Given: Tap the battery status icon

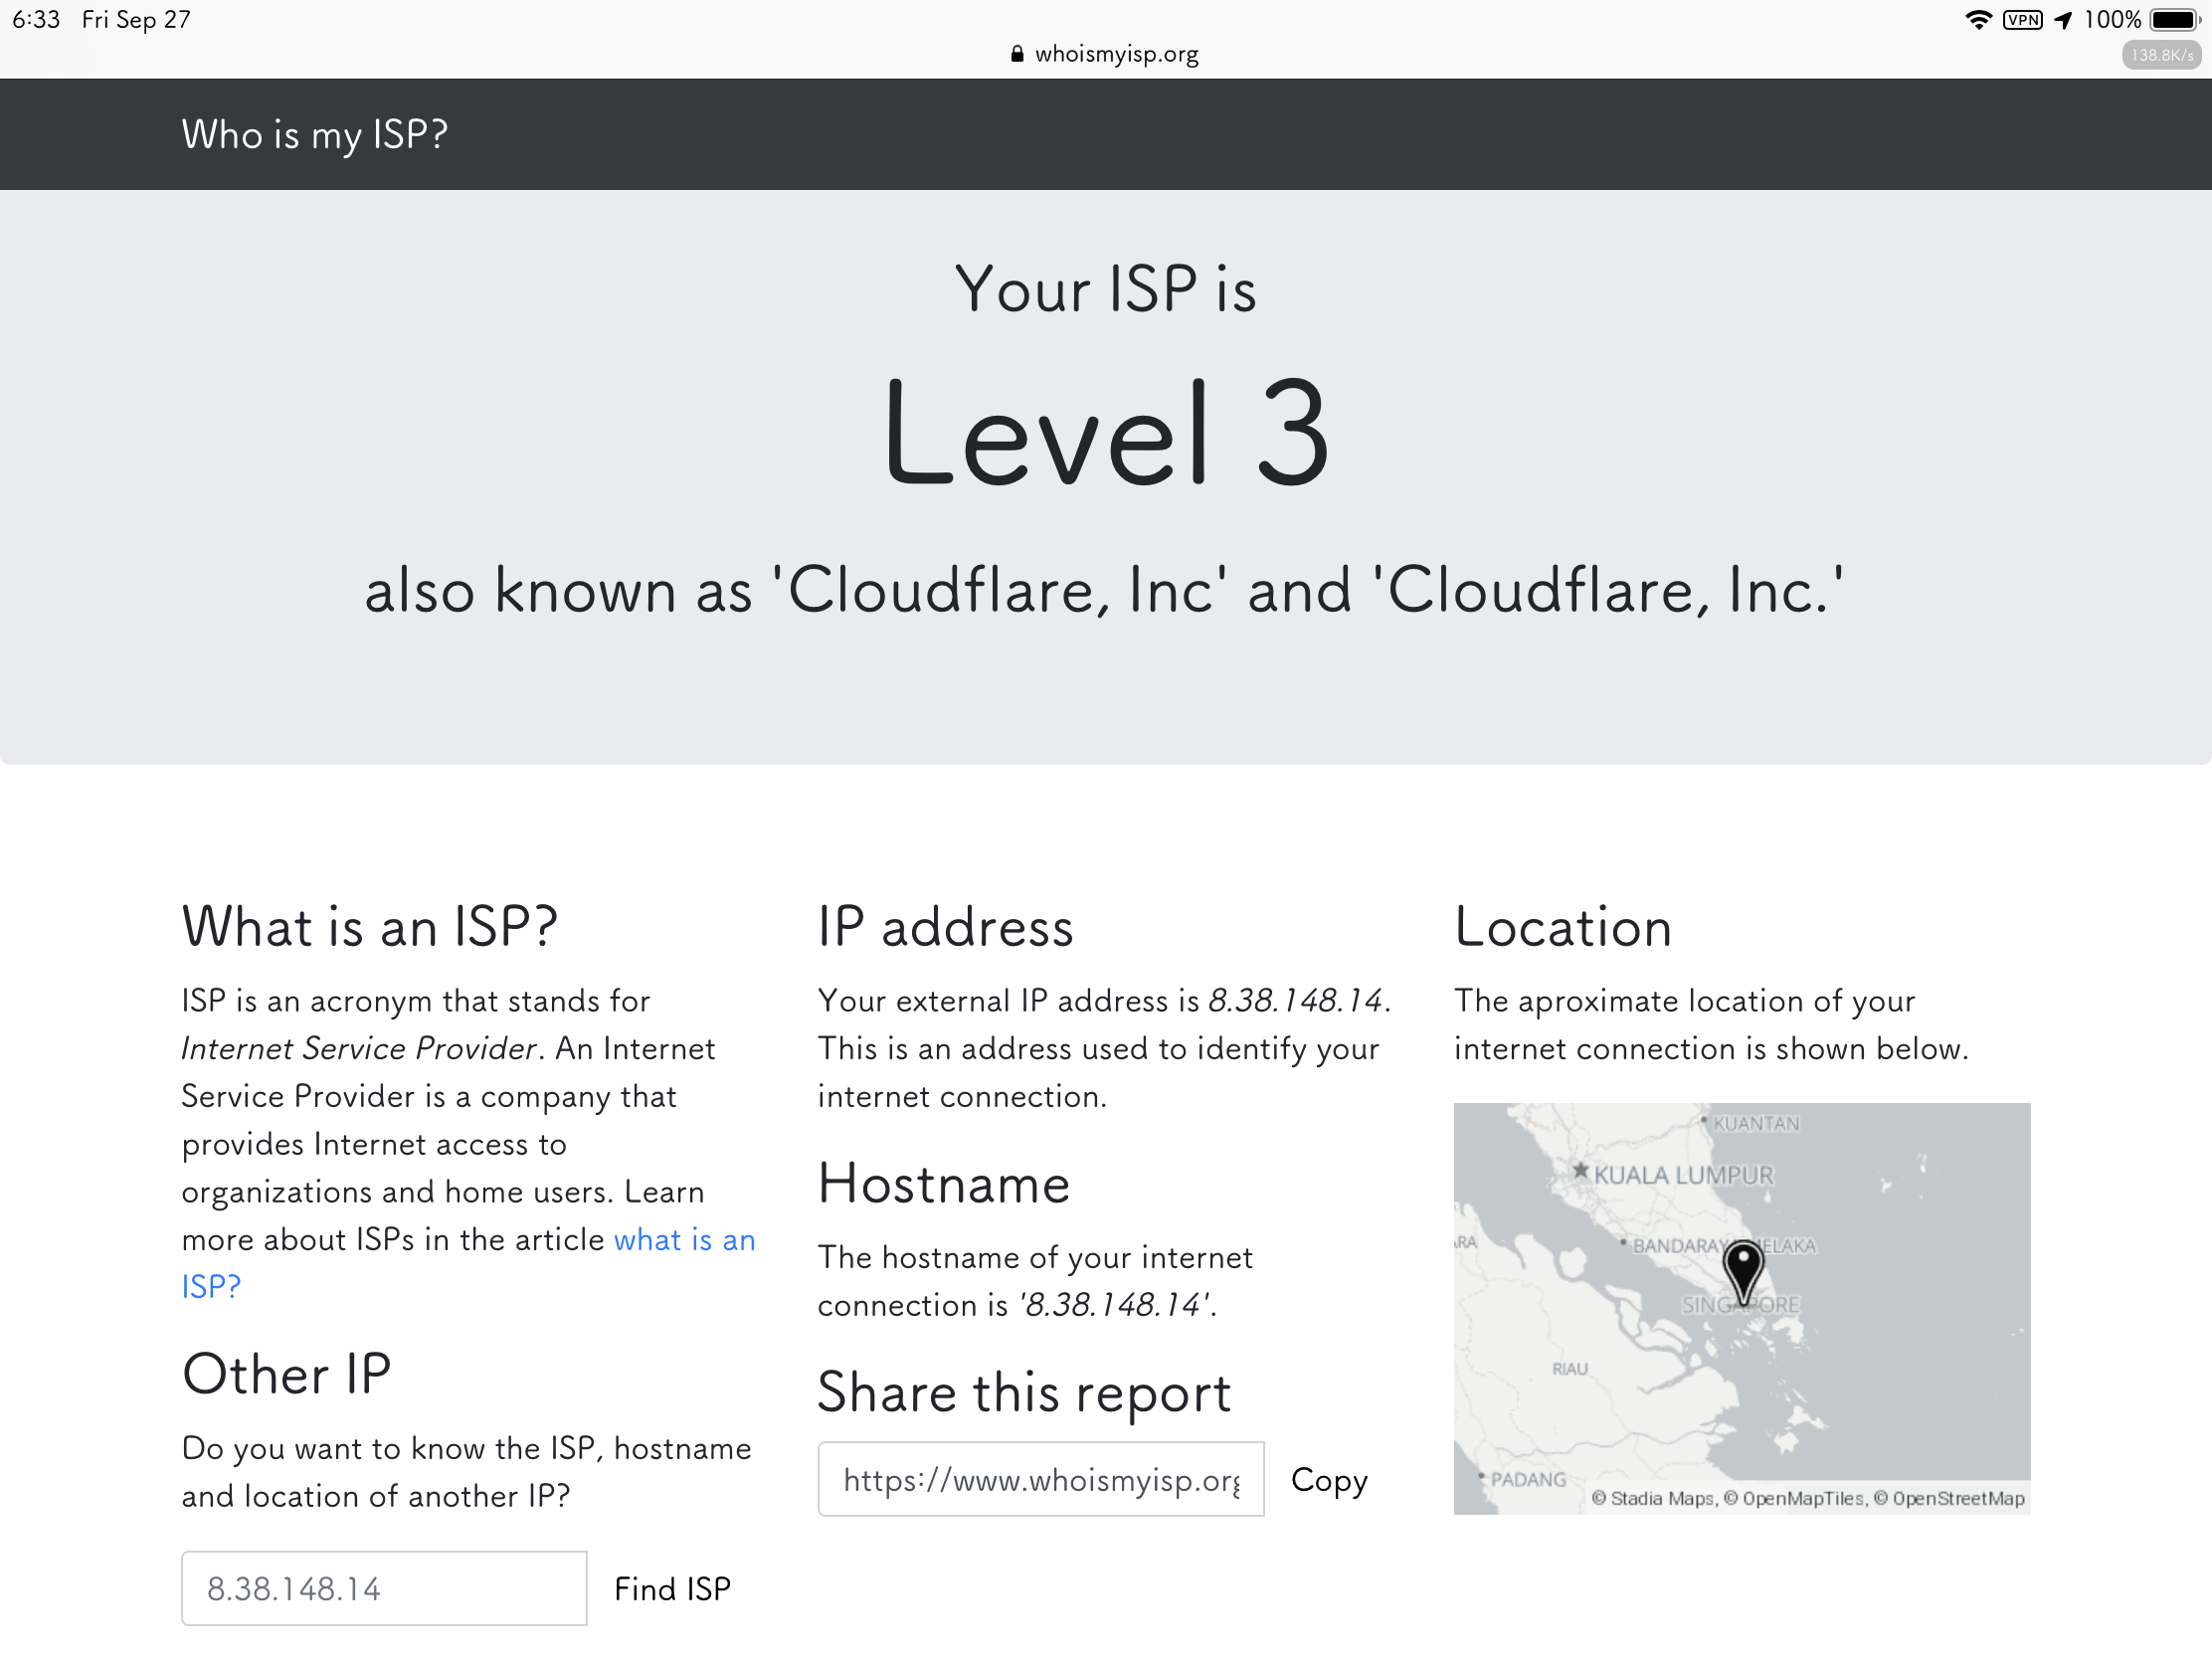Looking at the screenshot, I should point(2172,20).
